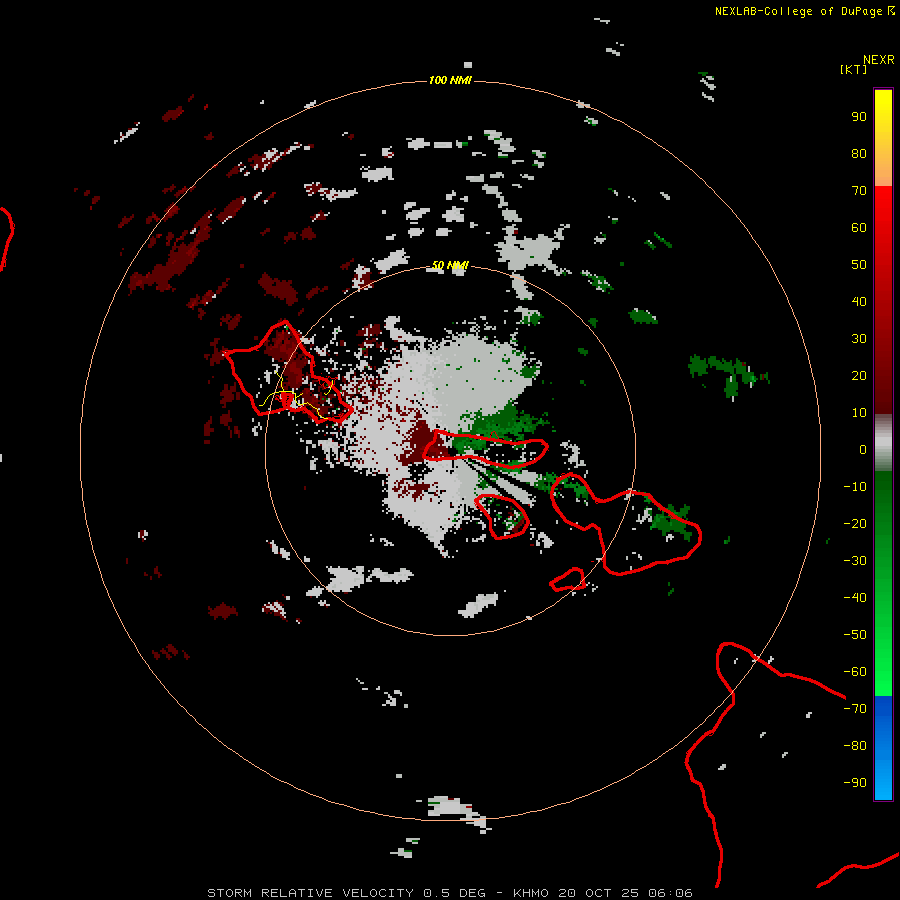Viewport: 900px width, 900px height.
Task: Click the NEXLAB-College of DuPage credit text
Action: pos(798,11)
